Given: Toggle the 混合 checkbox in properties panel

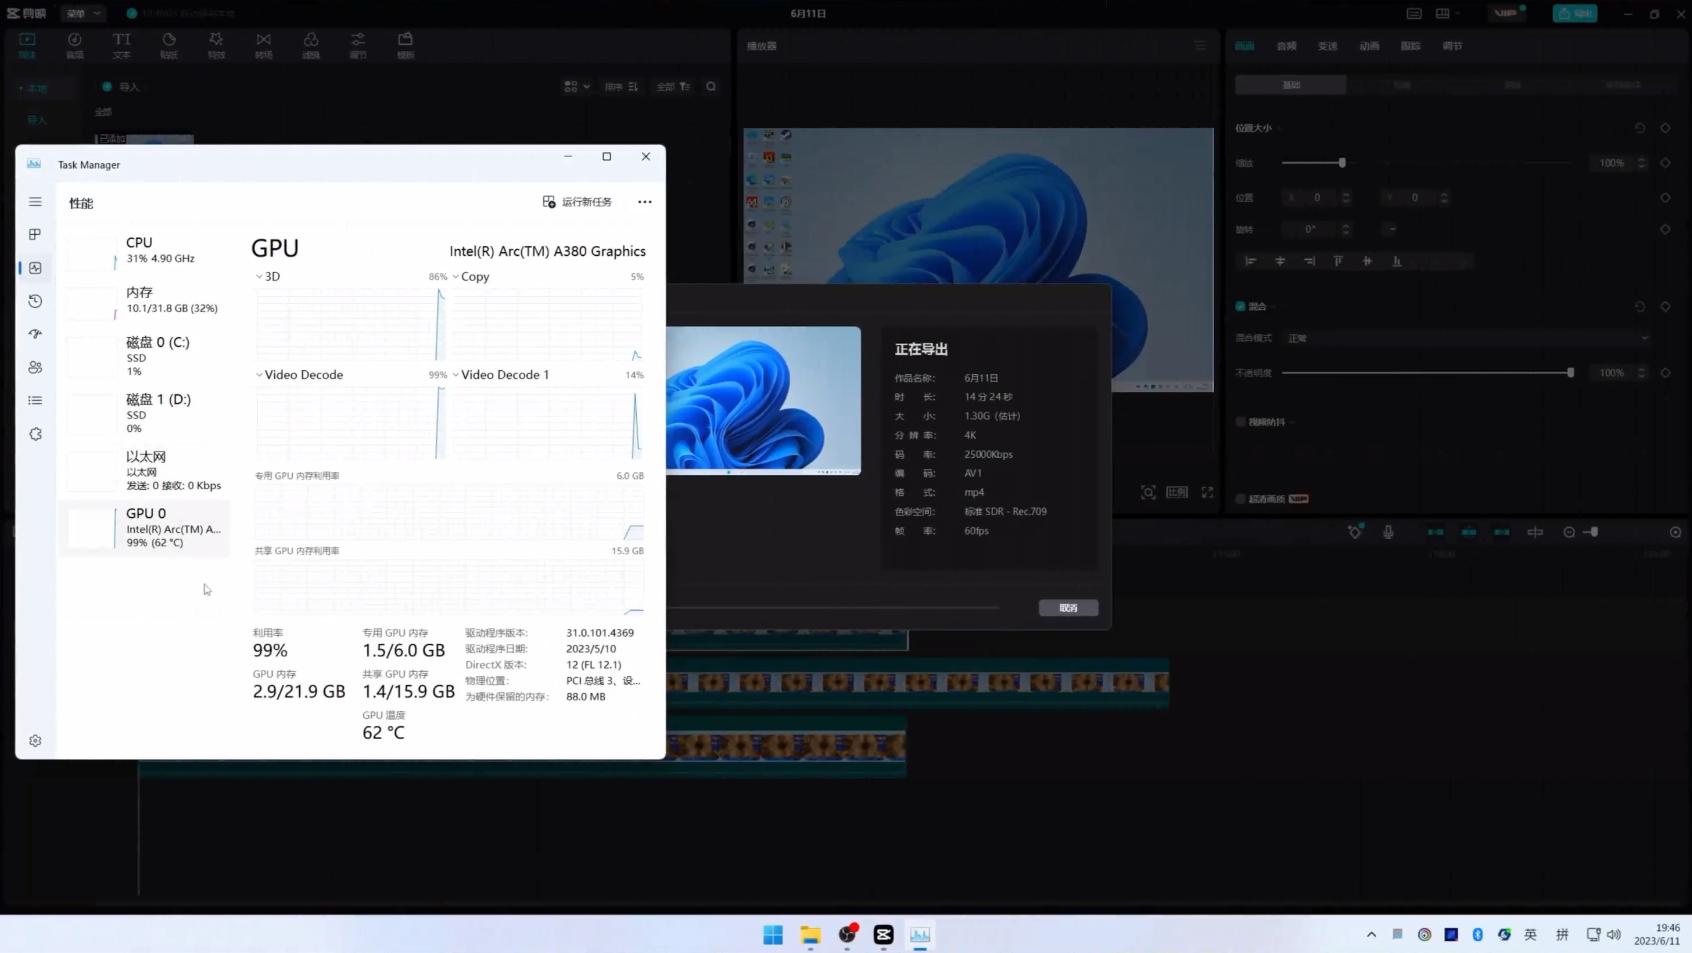Looking at the screenshot, I should click(x=1240, y=306).
